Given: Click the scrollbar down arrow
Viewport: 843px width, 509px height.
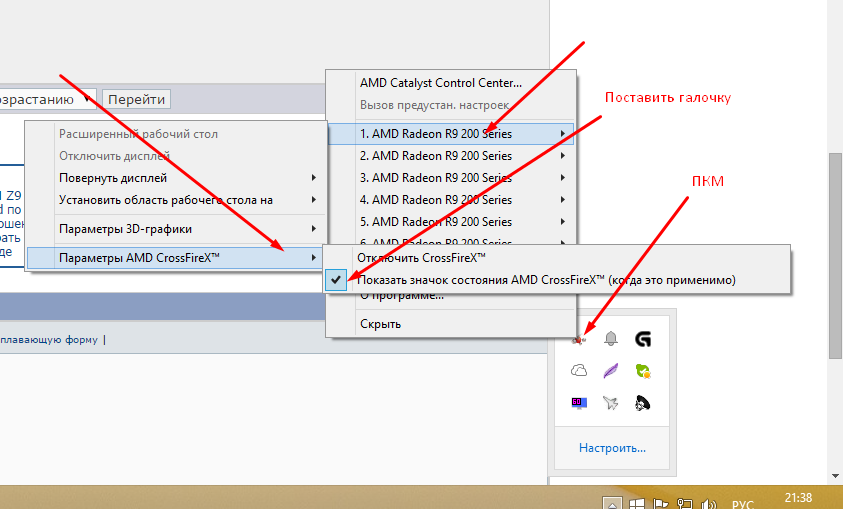Looking at the screenshot, I should [835, 476].
